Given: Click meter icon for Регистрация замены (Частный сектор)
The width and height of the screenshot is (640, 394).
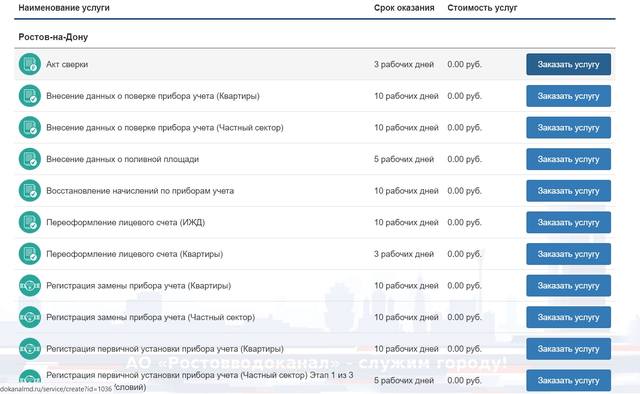Looking at the screenshot, I should click(30, 317).
